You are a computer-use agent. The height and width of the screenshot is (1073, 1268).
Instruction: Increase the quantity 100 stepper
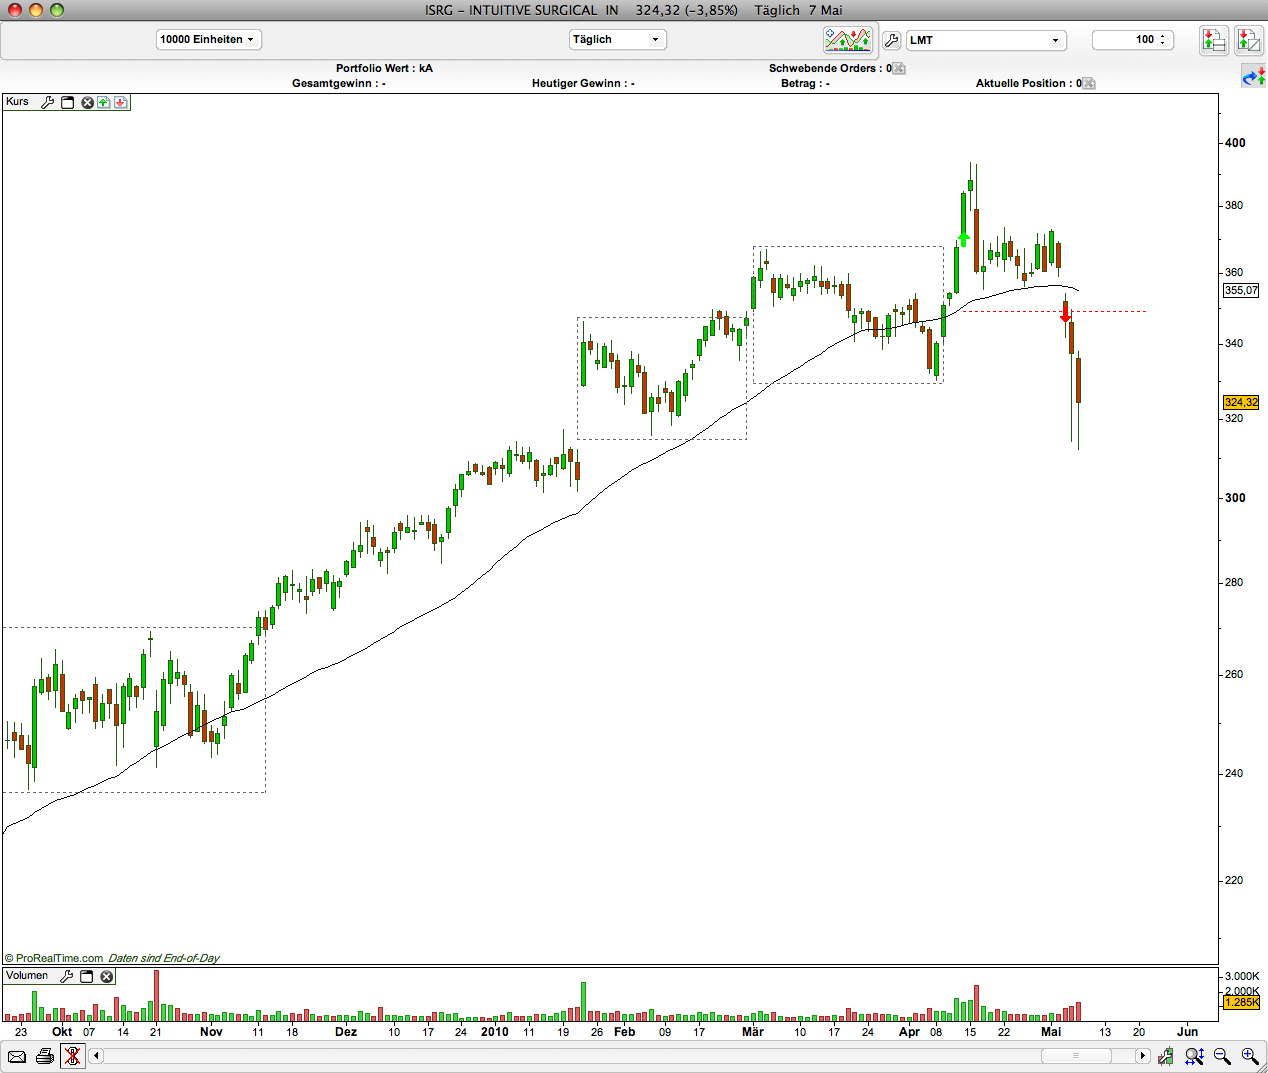pyautogui.click(x=1162, y=37)
